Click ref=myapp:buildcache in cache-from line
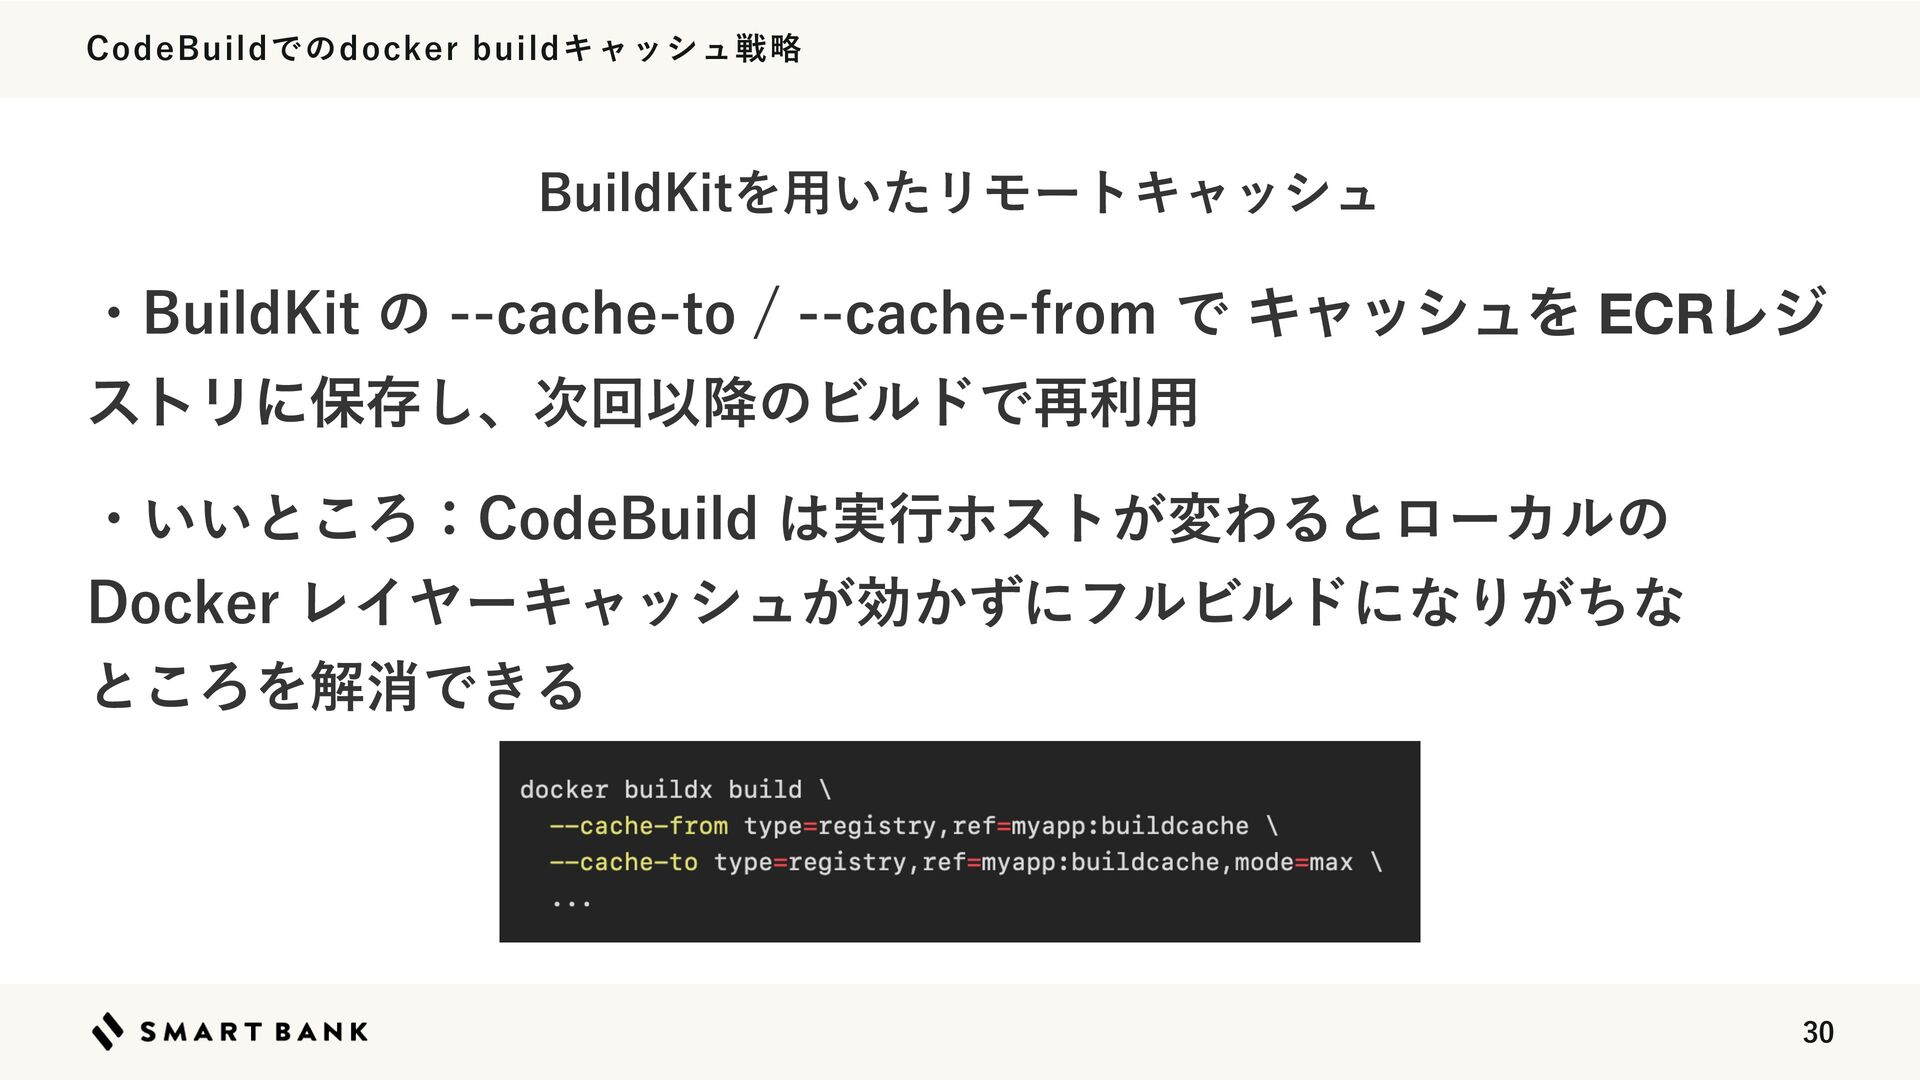The height and width of the screenshot is (1080, 1920). pos(1100,826)
